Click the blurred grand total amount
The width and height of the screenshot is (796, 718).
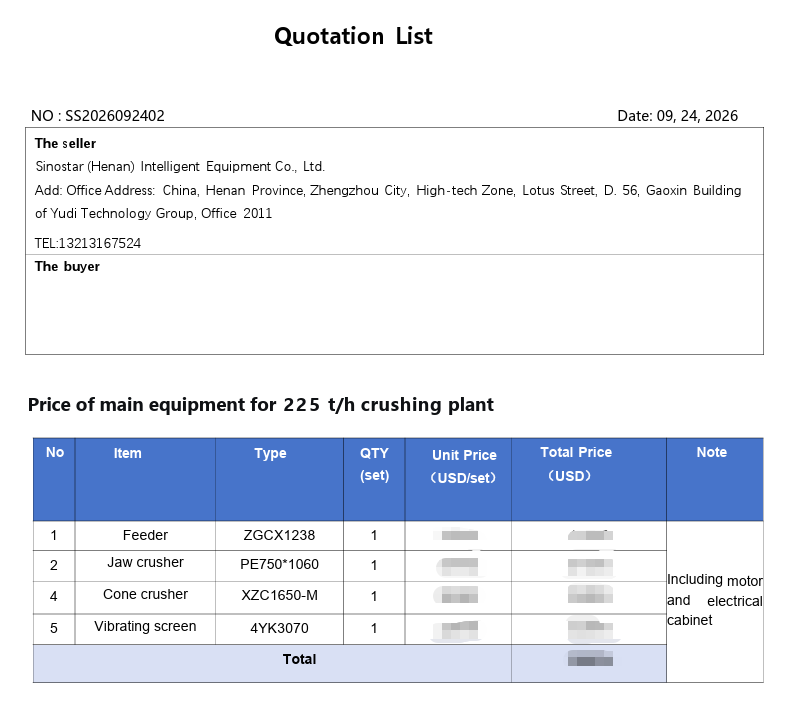(x=590, y=658)
